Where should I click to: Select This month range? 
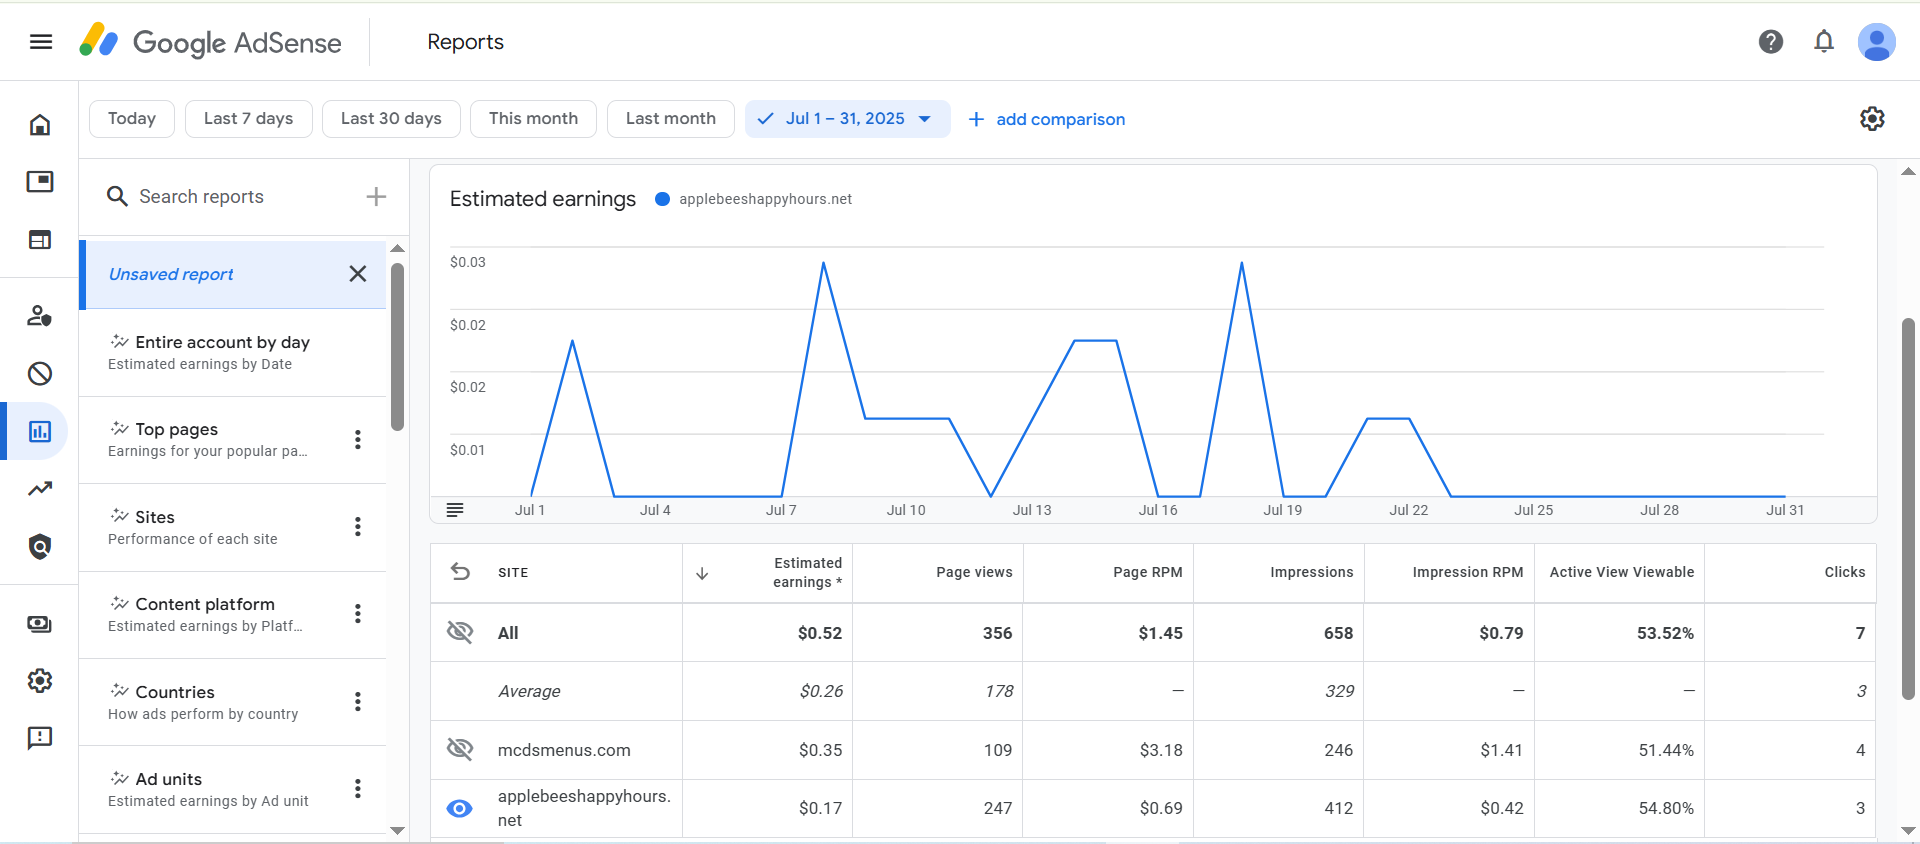(x=533, y=119)
